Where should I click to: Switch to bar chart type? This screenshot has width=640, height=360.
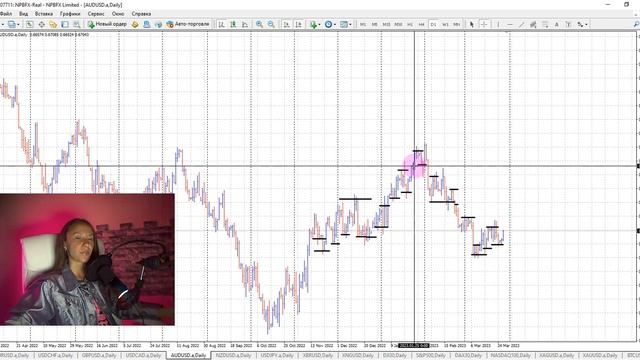pos(221,24)
